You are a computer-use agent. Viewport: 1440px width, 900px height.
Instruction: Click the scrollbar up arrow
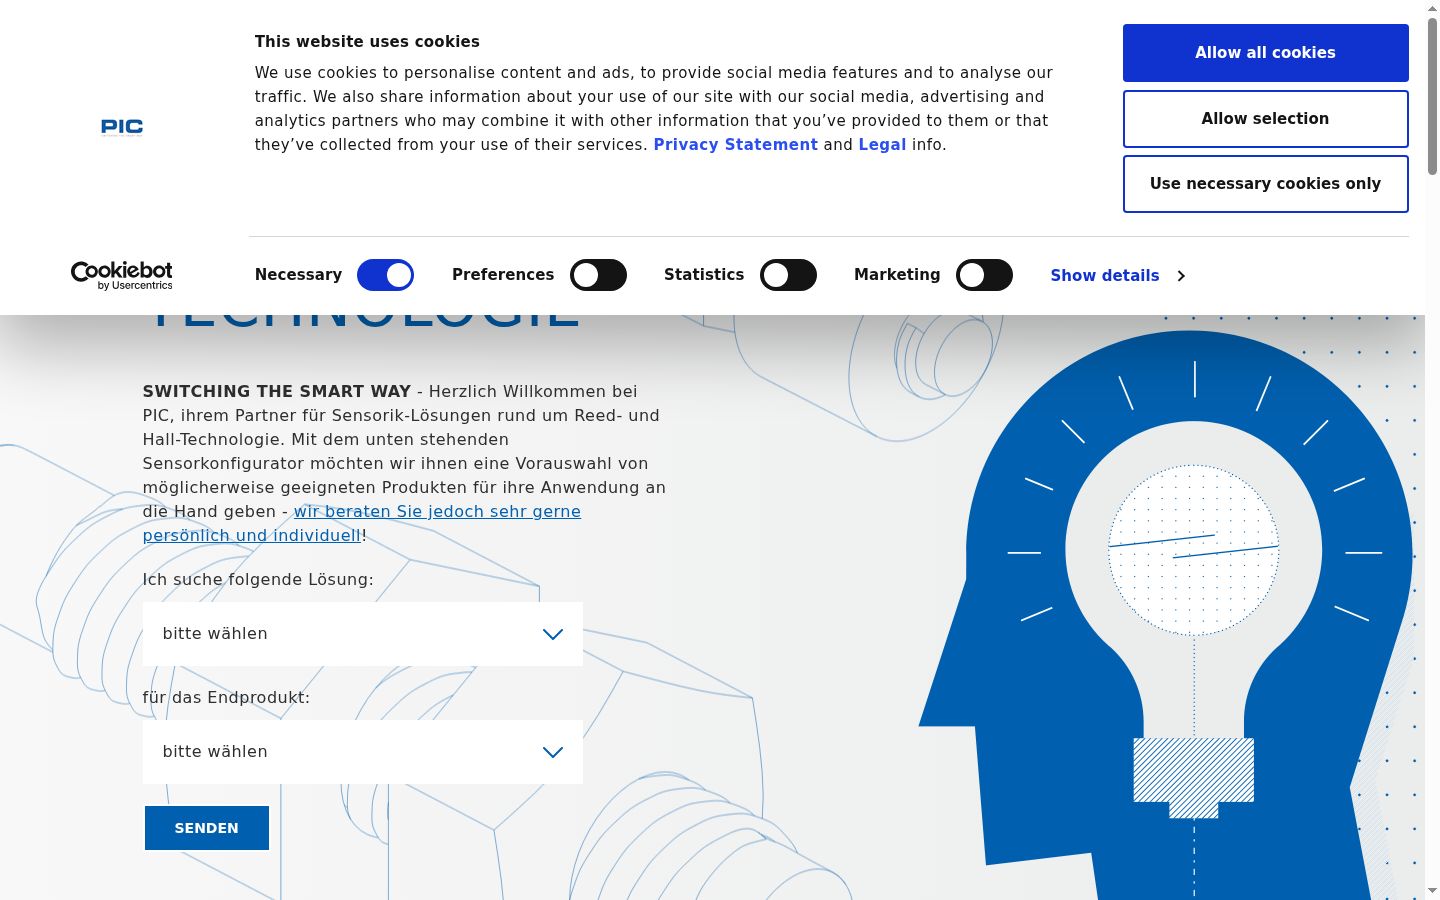[x=1432, y=8]
